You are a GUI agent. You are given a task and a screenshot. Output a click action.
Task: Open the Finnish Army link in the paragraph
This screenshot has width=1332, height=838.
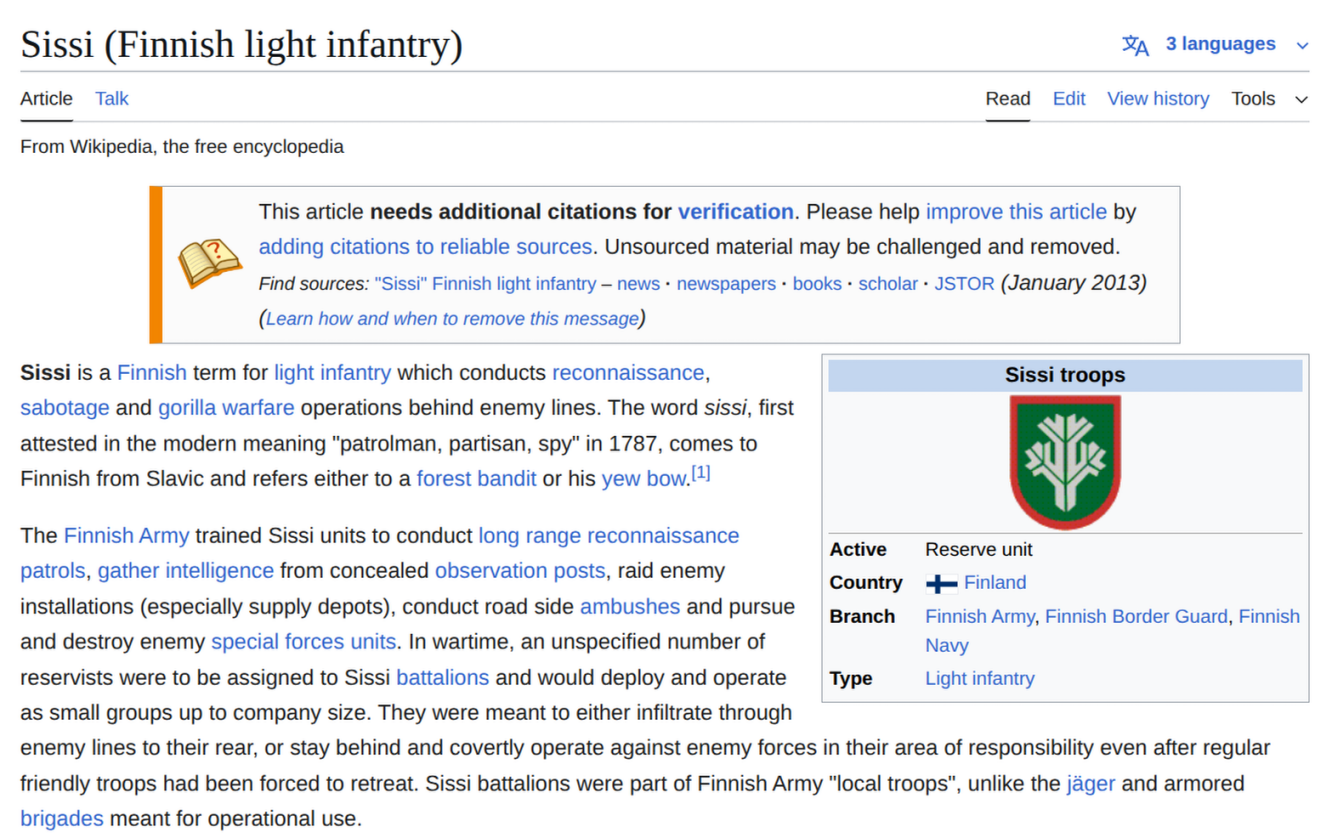[126, 536]
